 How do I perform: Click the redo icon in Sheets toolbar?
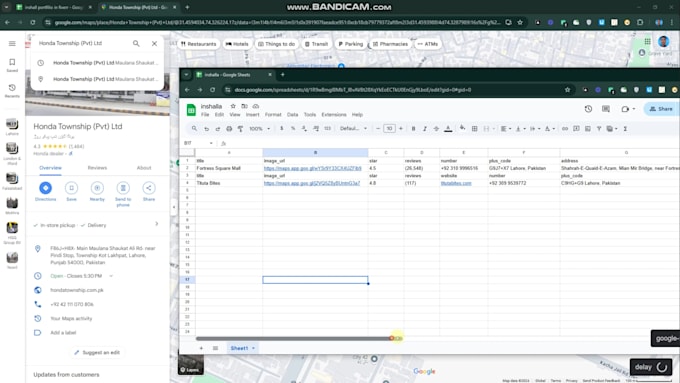click(218, 129)
